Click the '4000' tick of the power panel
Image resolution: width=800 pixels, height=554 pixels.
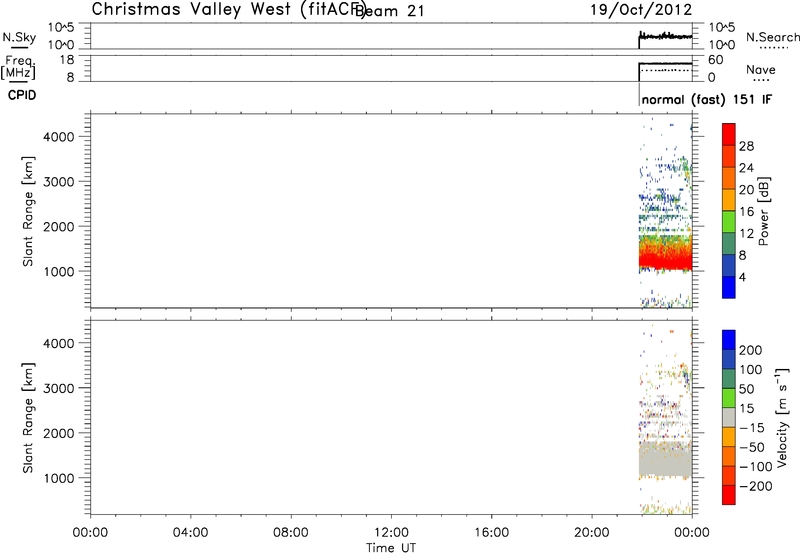[59, 137]
